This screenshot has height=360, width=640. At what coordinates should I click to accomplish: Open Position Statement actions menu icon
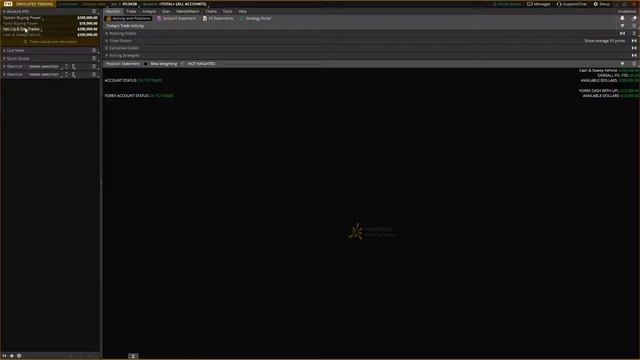[x=634, y=64]
